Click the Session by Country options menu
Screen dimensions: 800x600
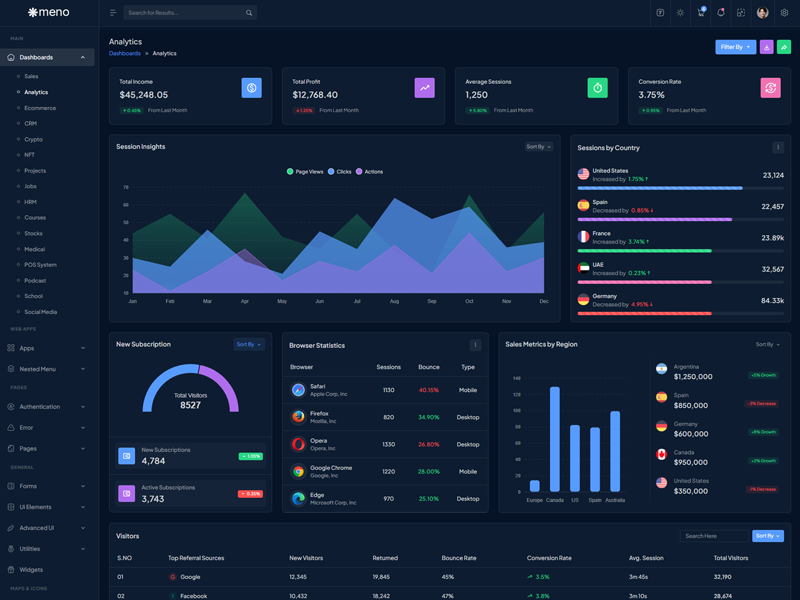[x=778, y=147]
